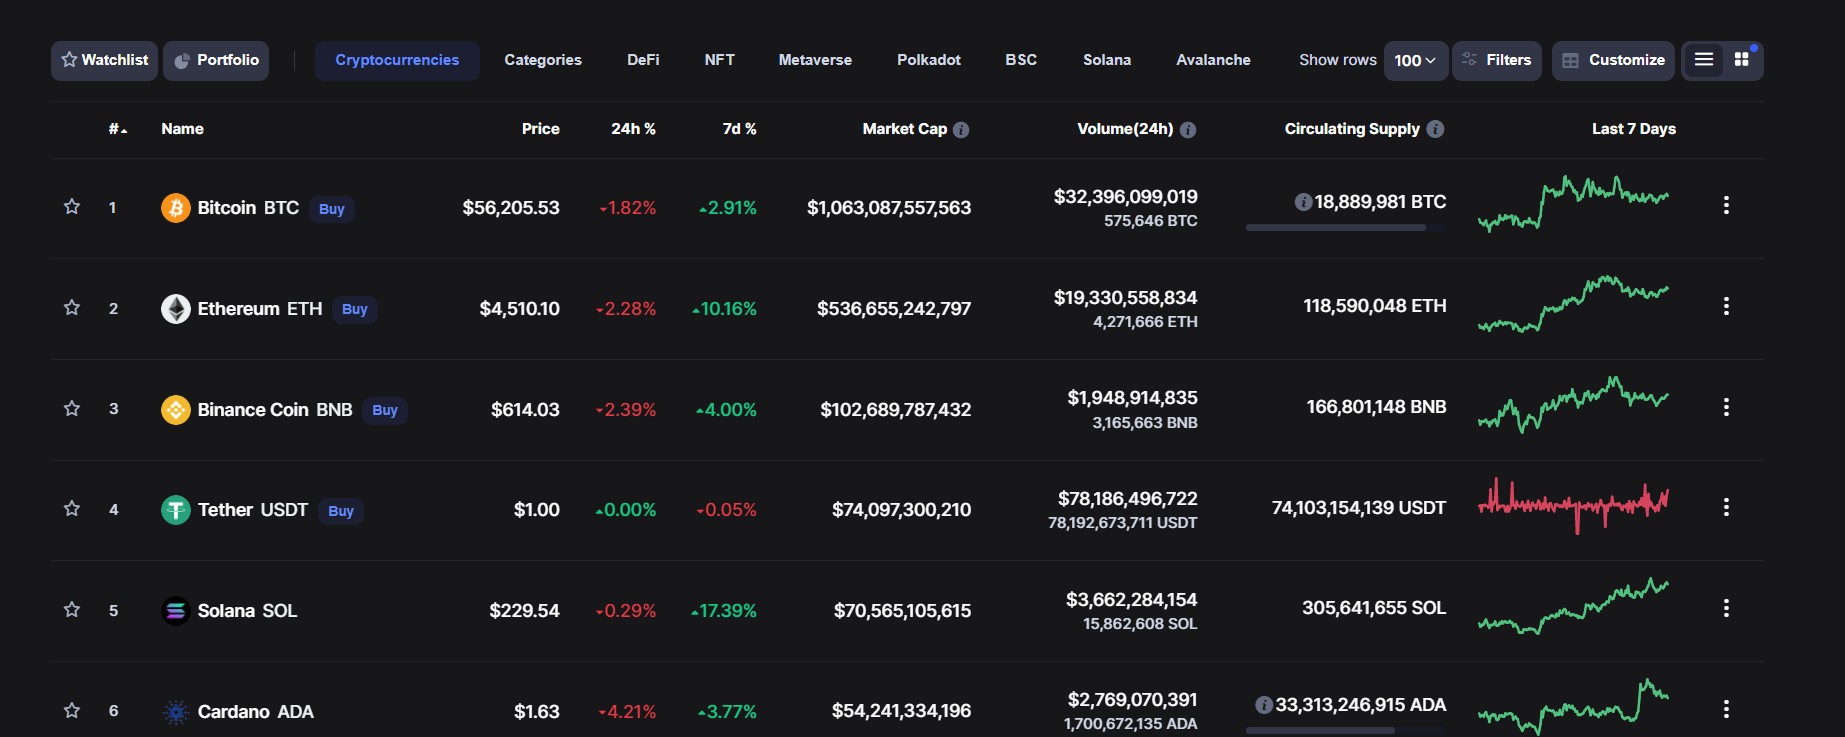Screen dimensions: 1845x737
Task: Open Bitcoin's Last 7 Days chart
Action: click(x=1573, y=203)
